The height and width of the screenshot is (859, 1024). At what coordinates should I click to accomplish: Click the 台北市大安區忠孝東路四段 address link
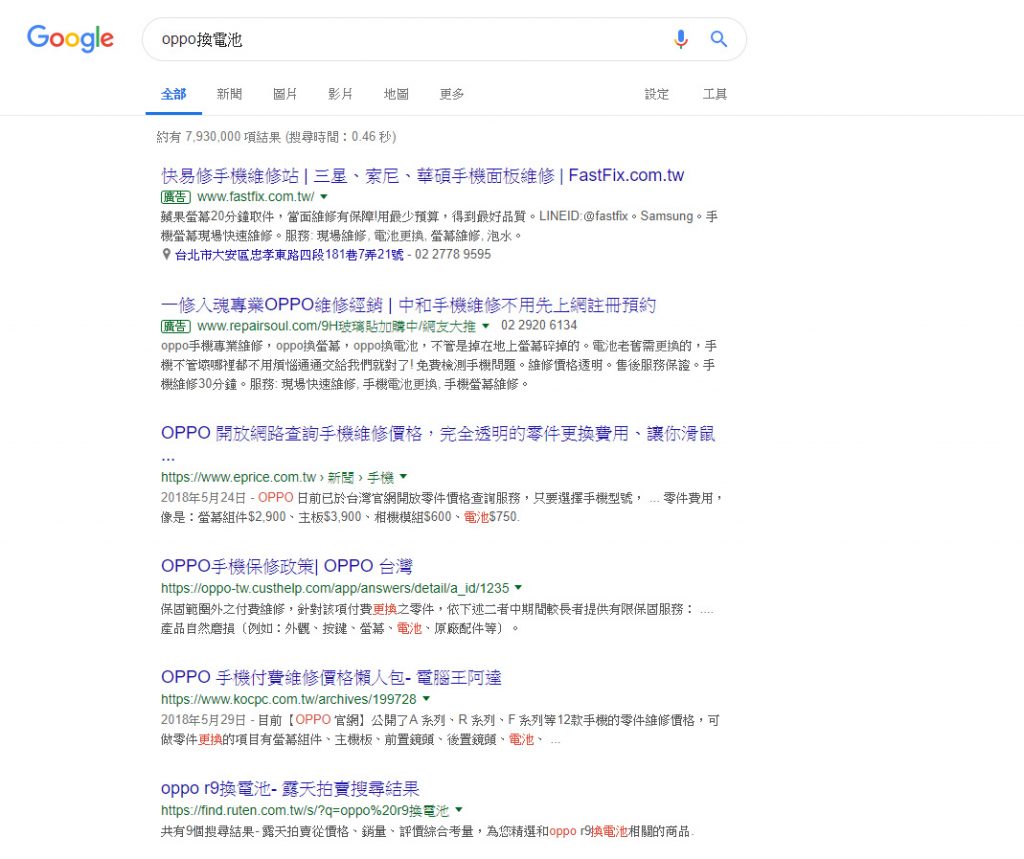(x=289, y=254)
